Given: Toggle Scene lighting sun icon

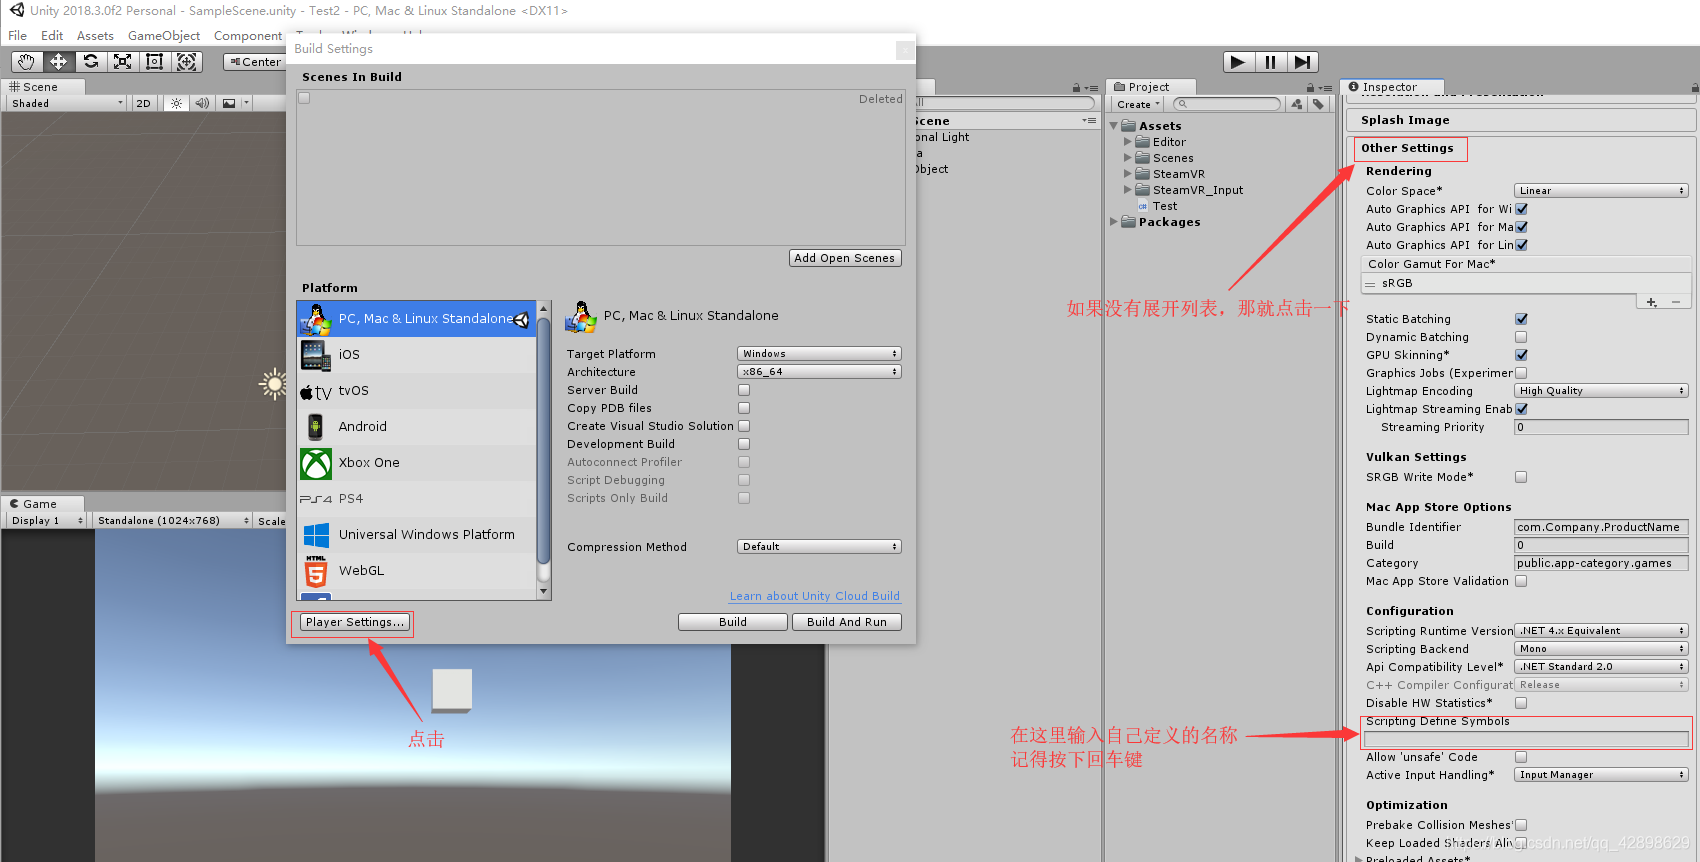Looking at the screenshot, I should (x=177, y=103).
